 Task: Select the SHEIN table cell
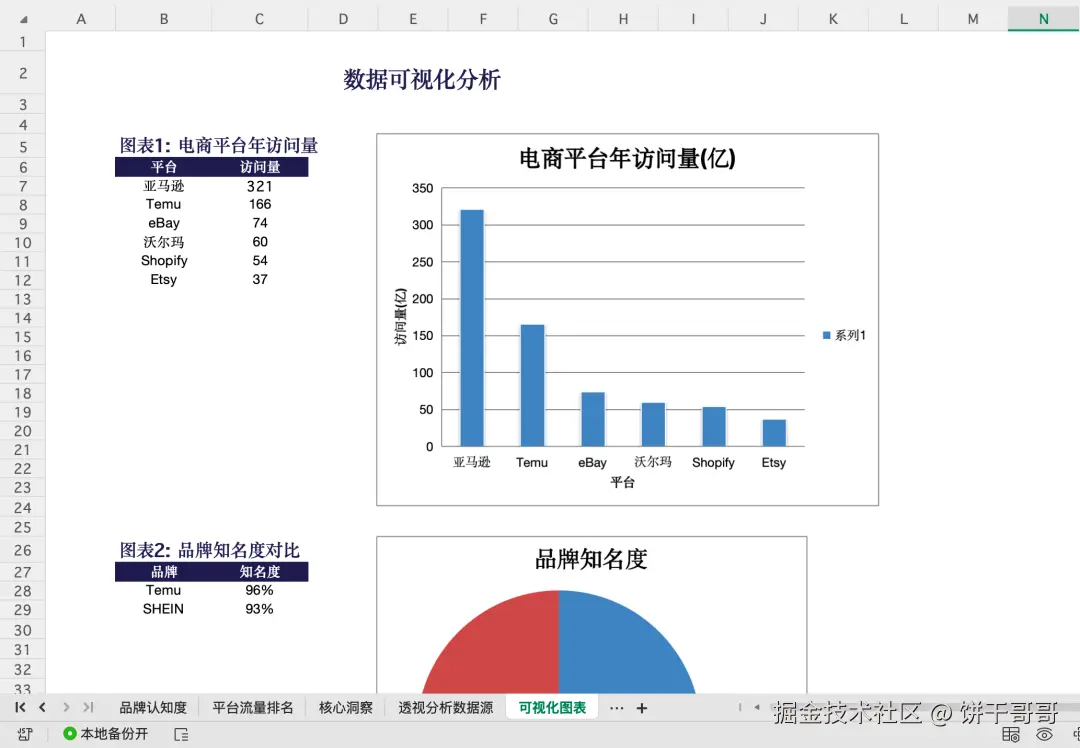click(164, 609)
